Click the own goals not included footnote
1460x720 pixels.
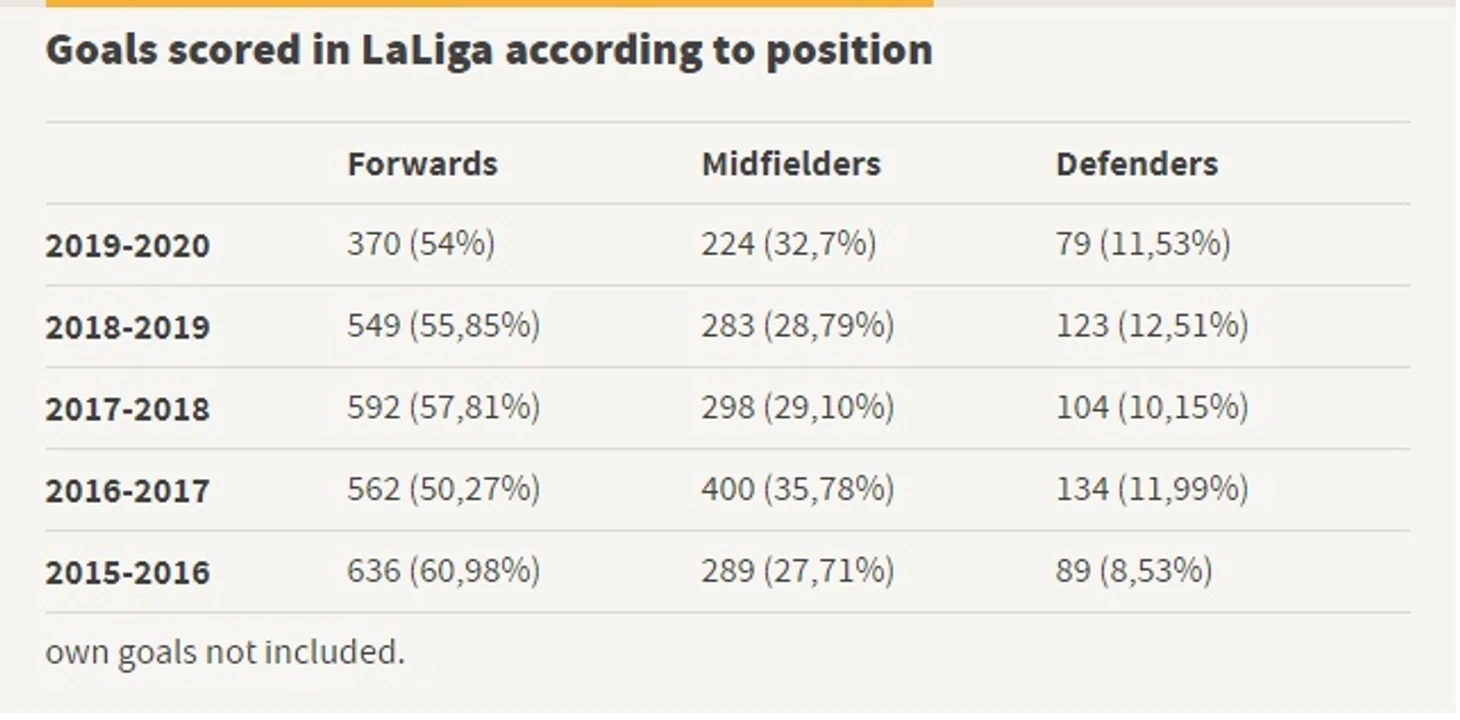(225, 653)
